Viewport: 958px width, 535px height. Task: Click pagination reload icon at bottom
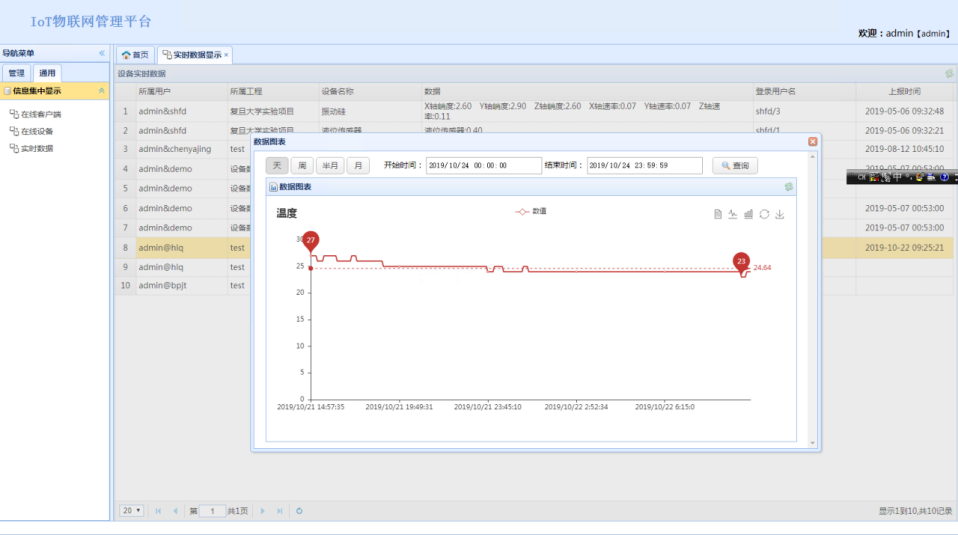(299, 511)
